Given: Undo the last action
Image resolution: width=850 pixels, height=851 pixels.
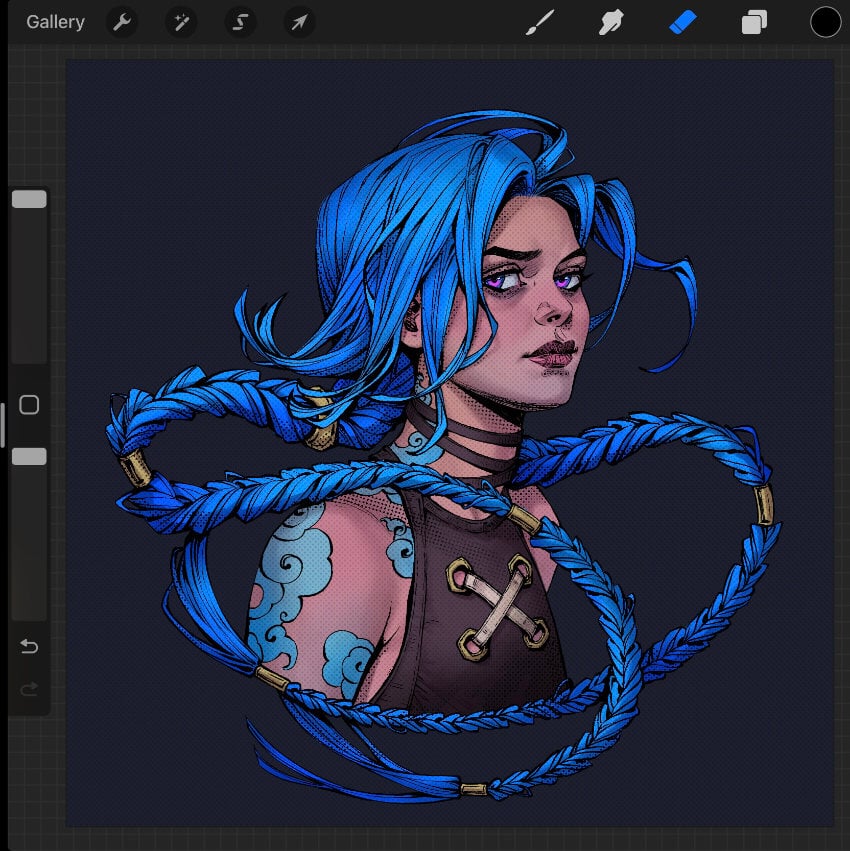Looking at the screenshot, I should [29, 646].
